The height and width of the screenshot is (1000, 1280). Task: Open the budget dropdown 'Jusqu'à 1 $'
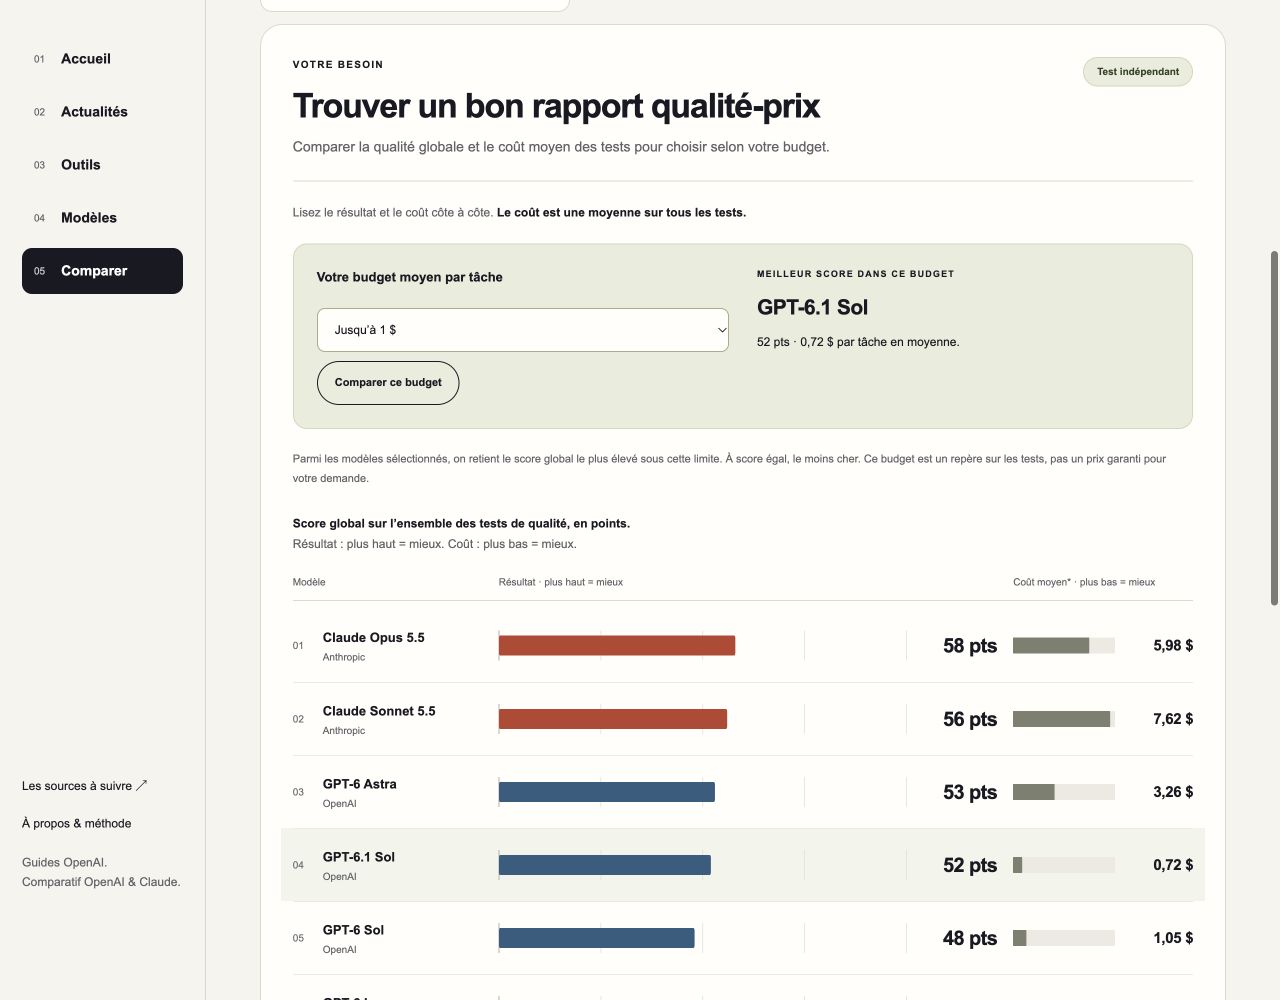coord(523,330)
